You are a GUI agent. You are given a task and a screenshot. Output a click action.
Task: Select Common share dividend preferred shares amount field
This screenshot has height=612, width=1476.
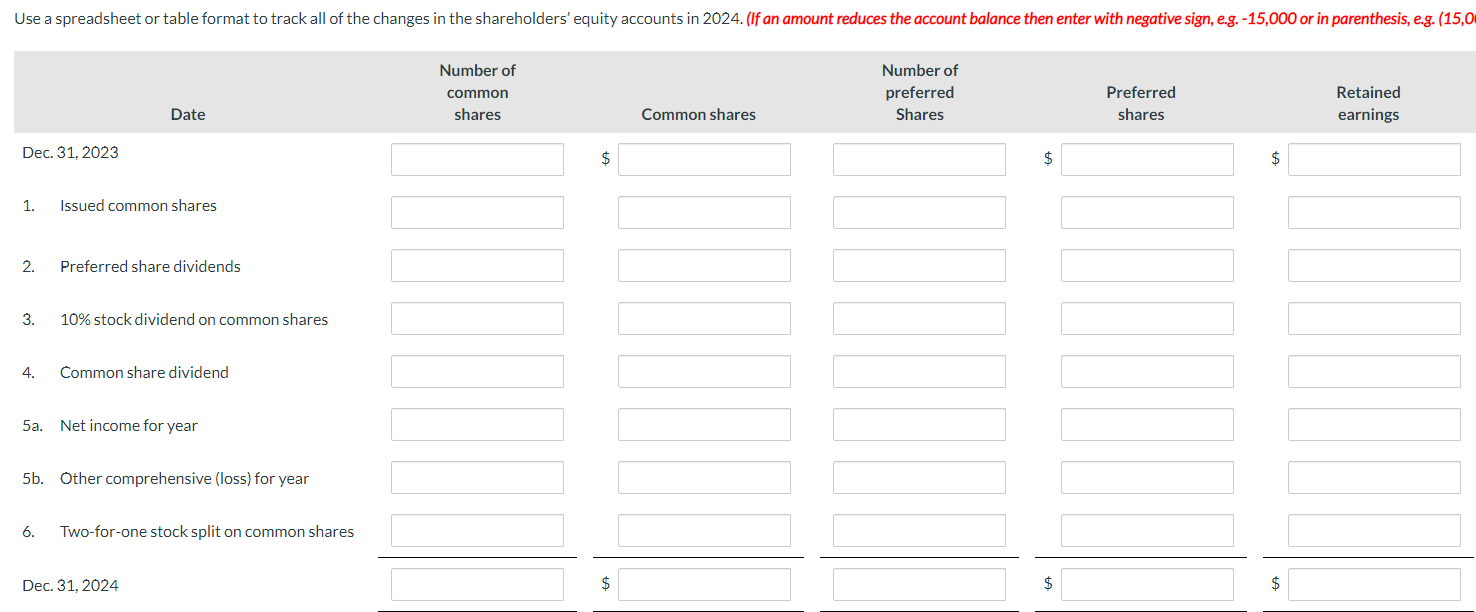tap(1147, 371)
